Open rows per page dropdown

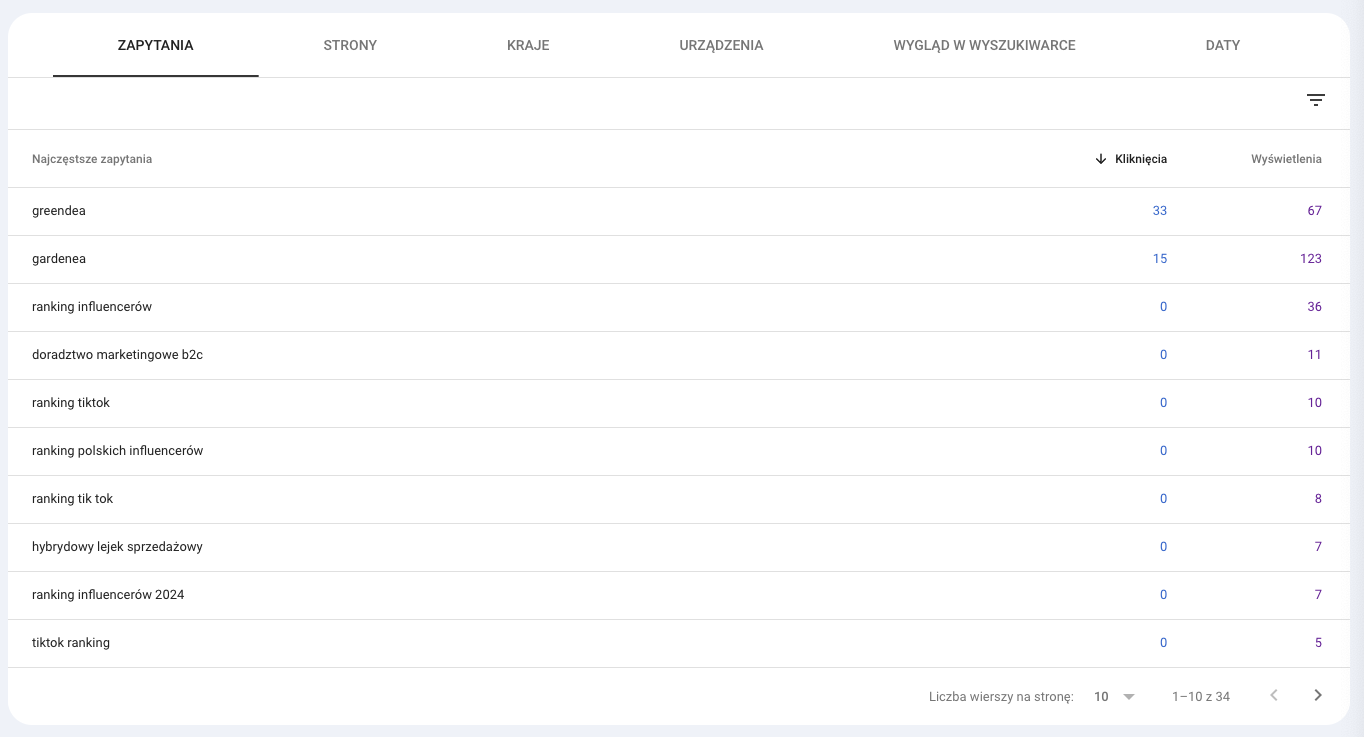pos(1114,696)
